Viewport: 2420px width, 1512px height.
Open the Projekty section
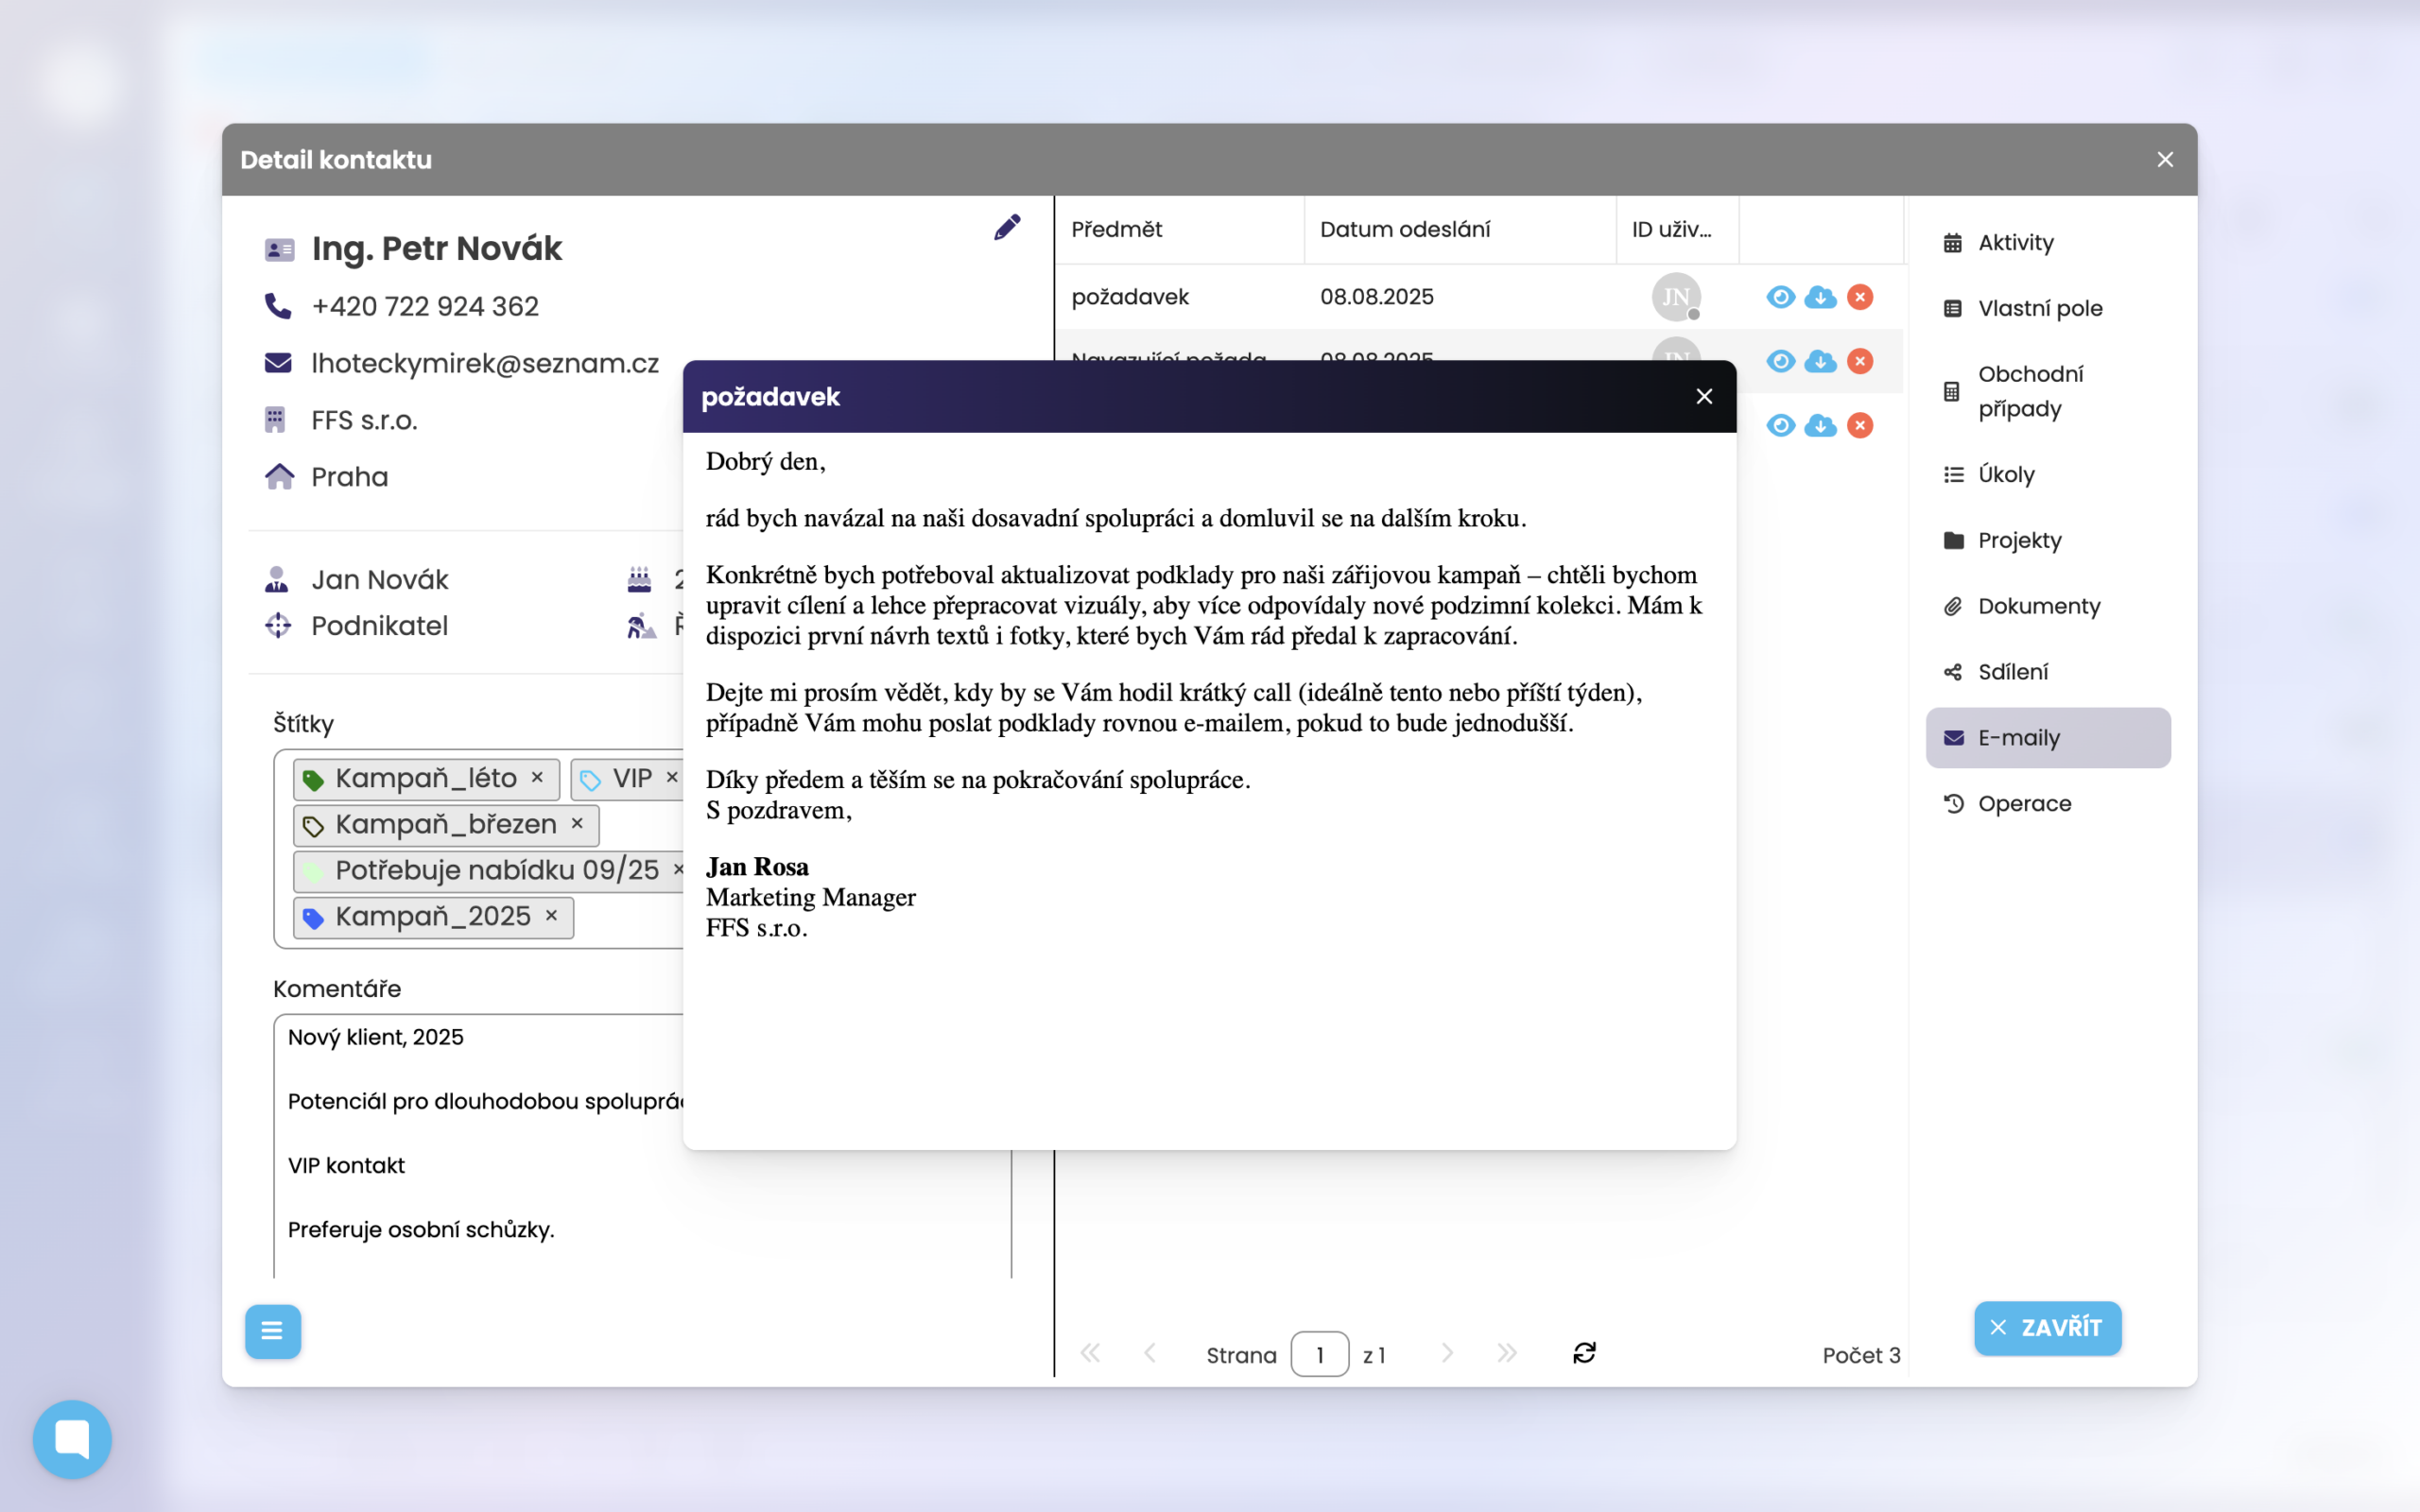[2022, 540]
